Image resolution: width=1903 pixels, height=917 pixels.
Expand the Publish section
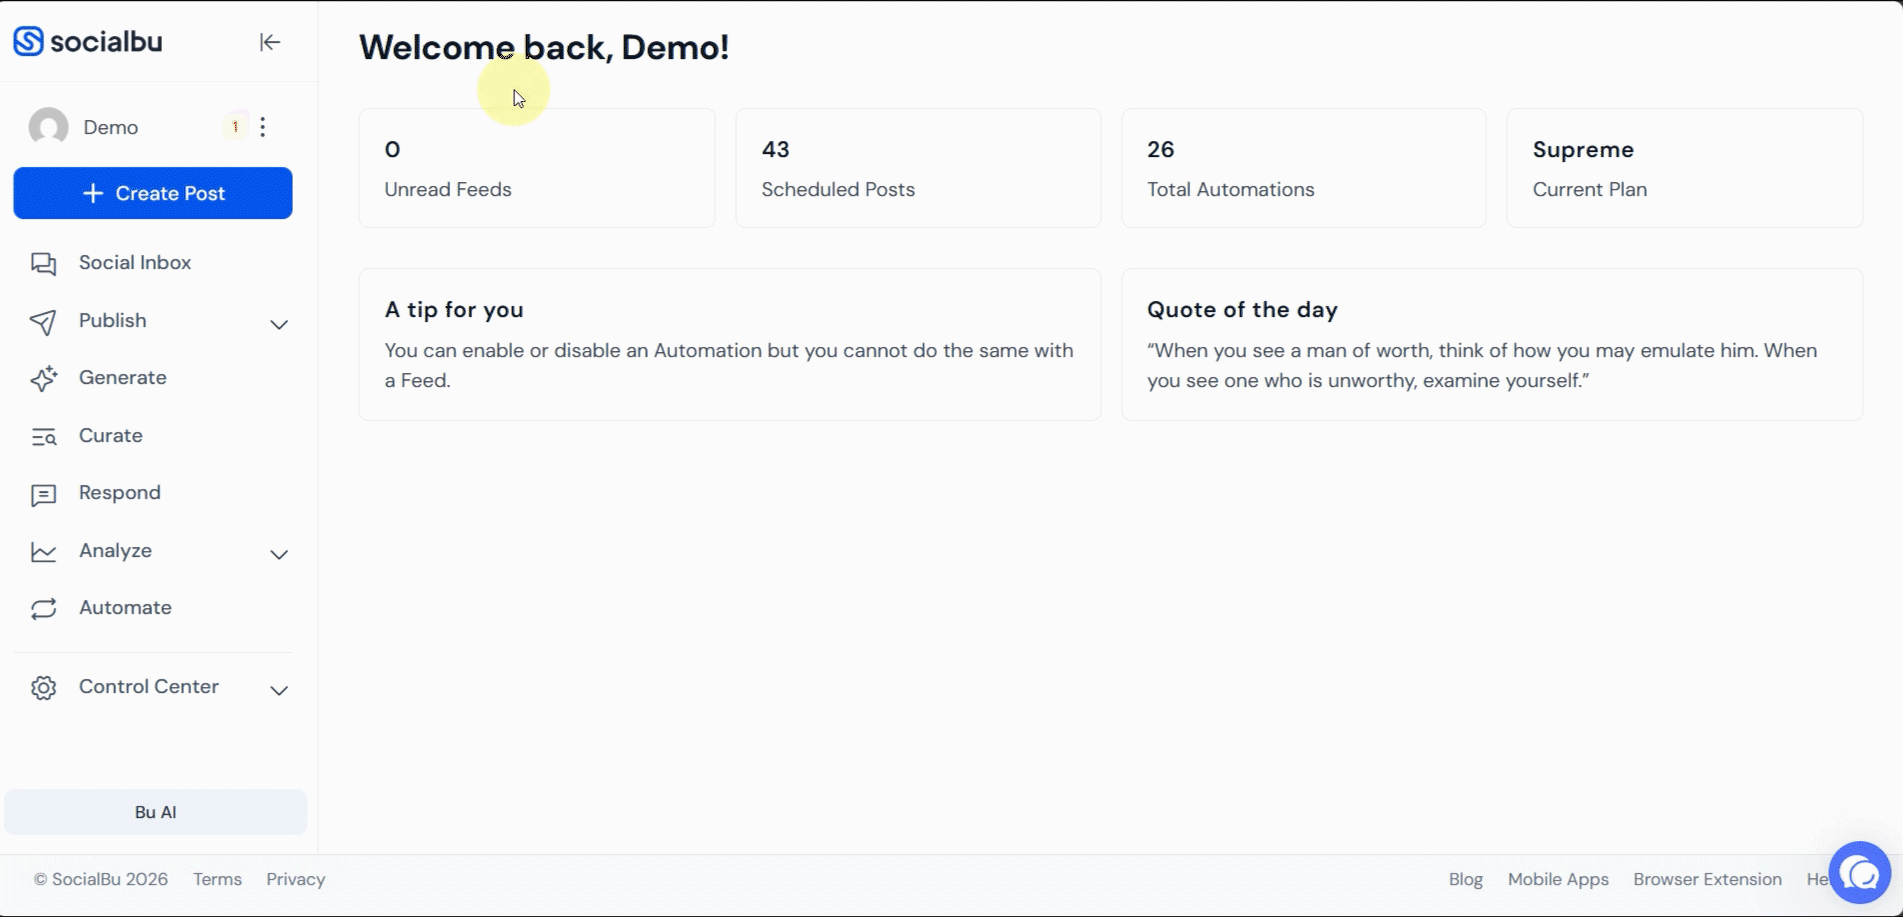pyautogui.click(x=279, y=325)
